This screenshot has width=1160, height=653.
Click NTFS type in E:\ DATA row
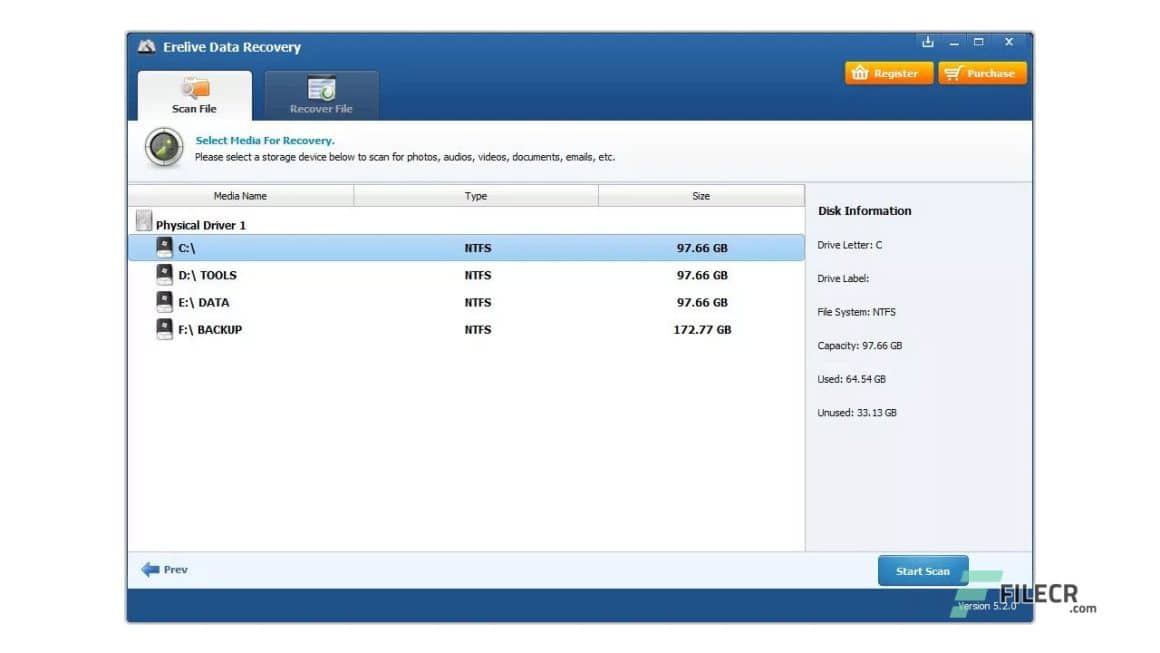478,302
